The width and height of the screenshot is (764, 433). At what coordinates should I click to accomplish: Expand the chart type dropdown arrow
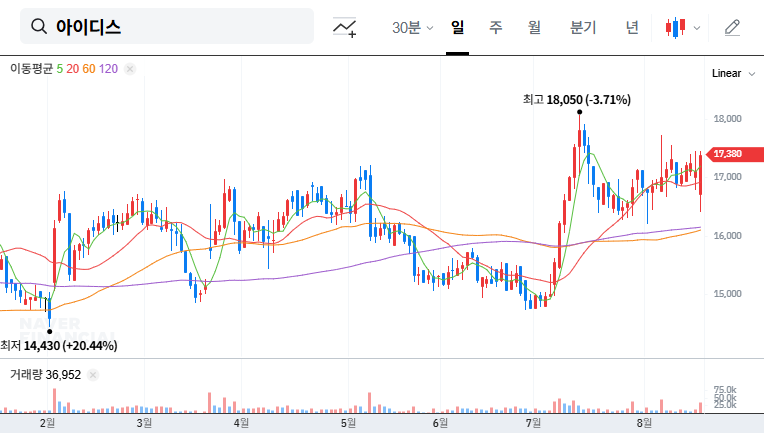point(697,28)
